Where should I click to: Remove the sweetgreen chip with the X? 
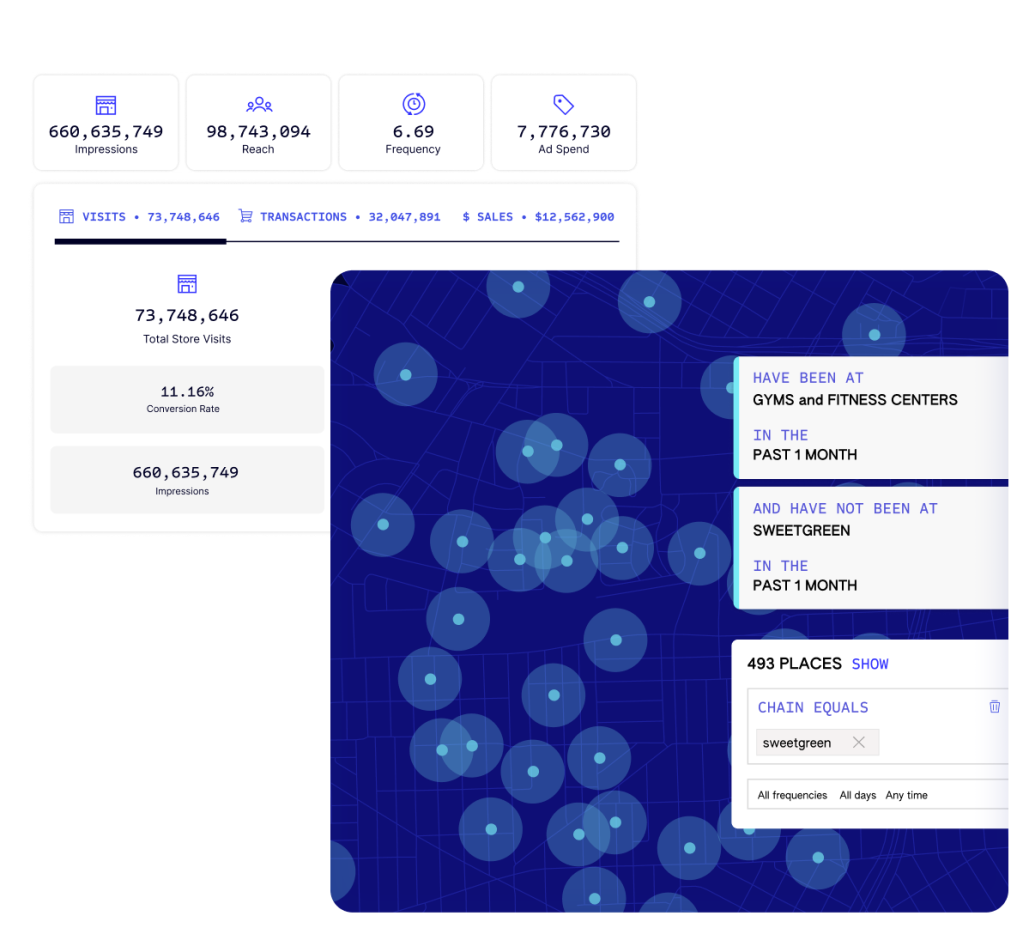tap(859, 742)
